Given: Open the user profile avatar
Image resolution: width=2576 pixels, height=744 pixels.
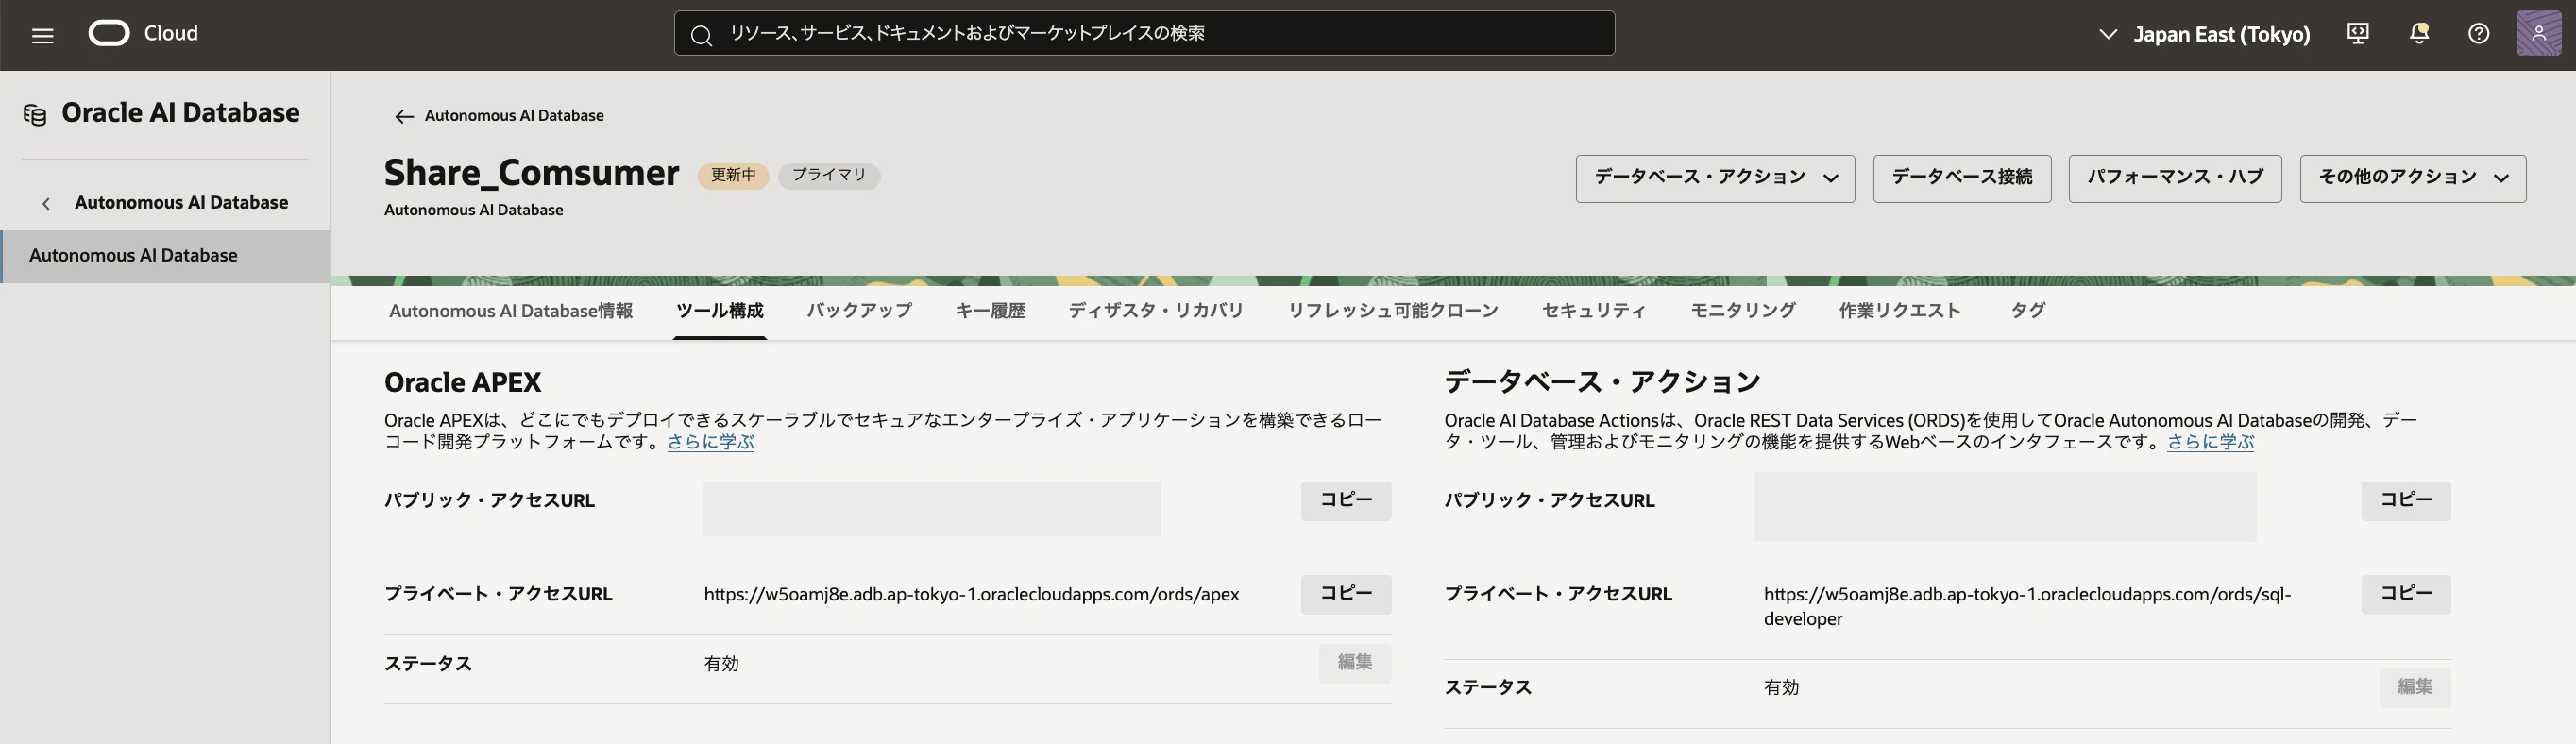Looking at the screenshot, I should [x=2538, y=34].
